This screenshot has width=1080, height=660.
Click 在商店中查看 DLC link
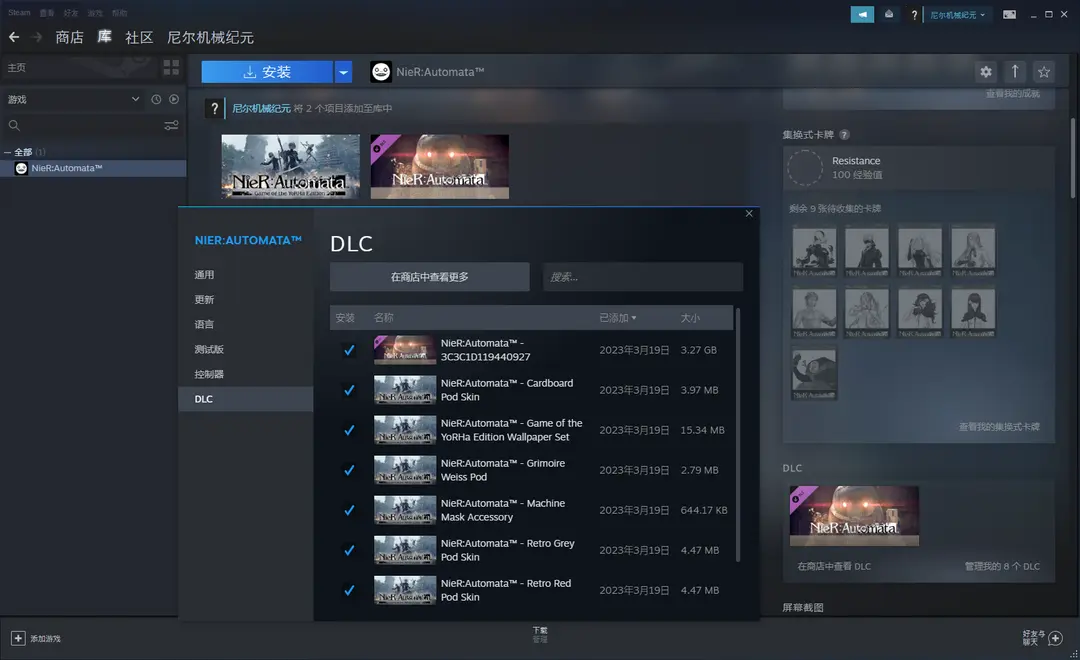(x=833, y=566)
